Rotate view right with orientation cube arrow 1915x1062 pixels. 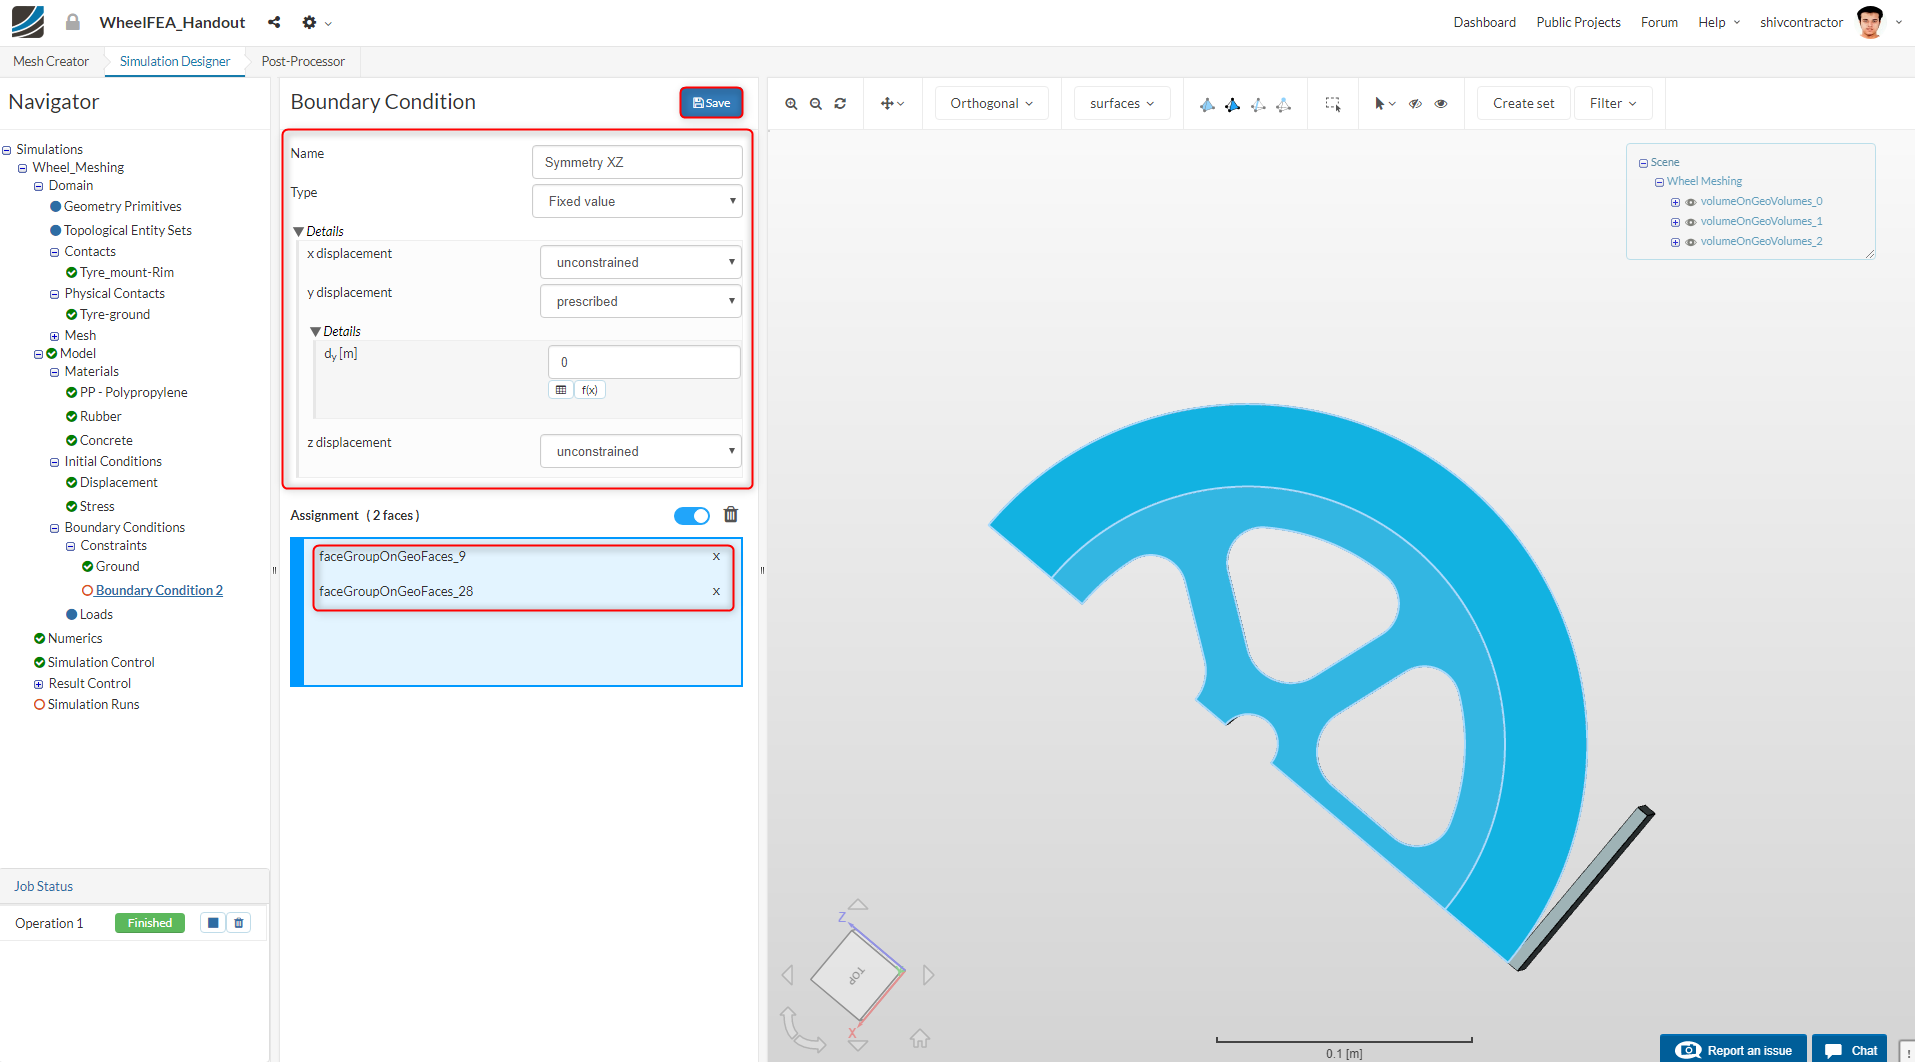[x=928, y=975]
